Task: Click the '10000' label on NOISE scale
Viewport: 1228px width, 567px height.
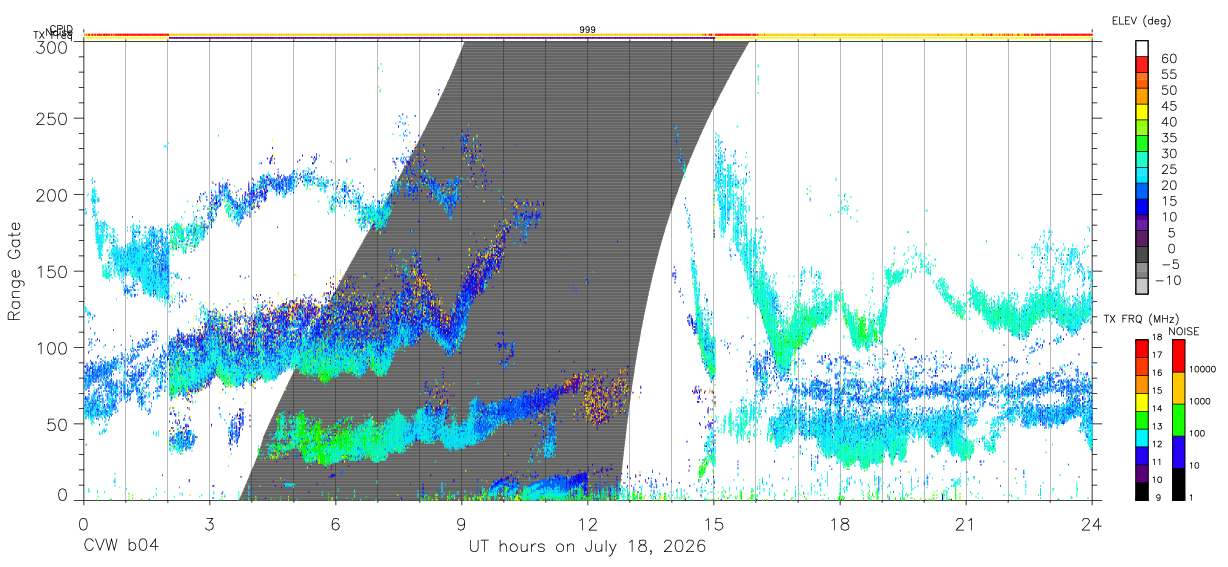Action: [1202, 370]
